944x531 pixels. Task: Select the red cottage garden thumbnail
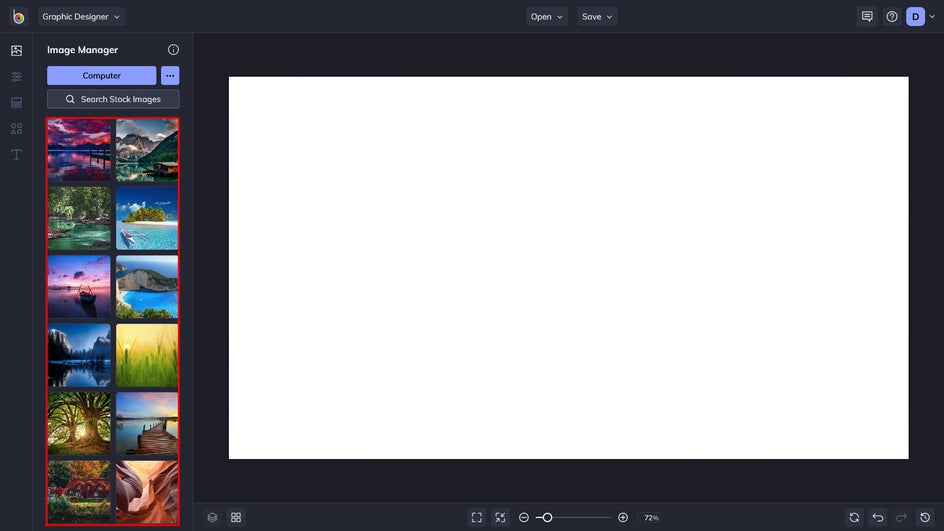coord(79,492)
